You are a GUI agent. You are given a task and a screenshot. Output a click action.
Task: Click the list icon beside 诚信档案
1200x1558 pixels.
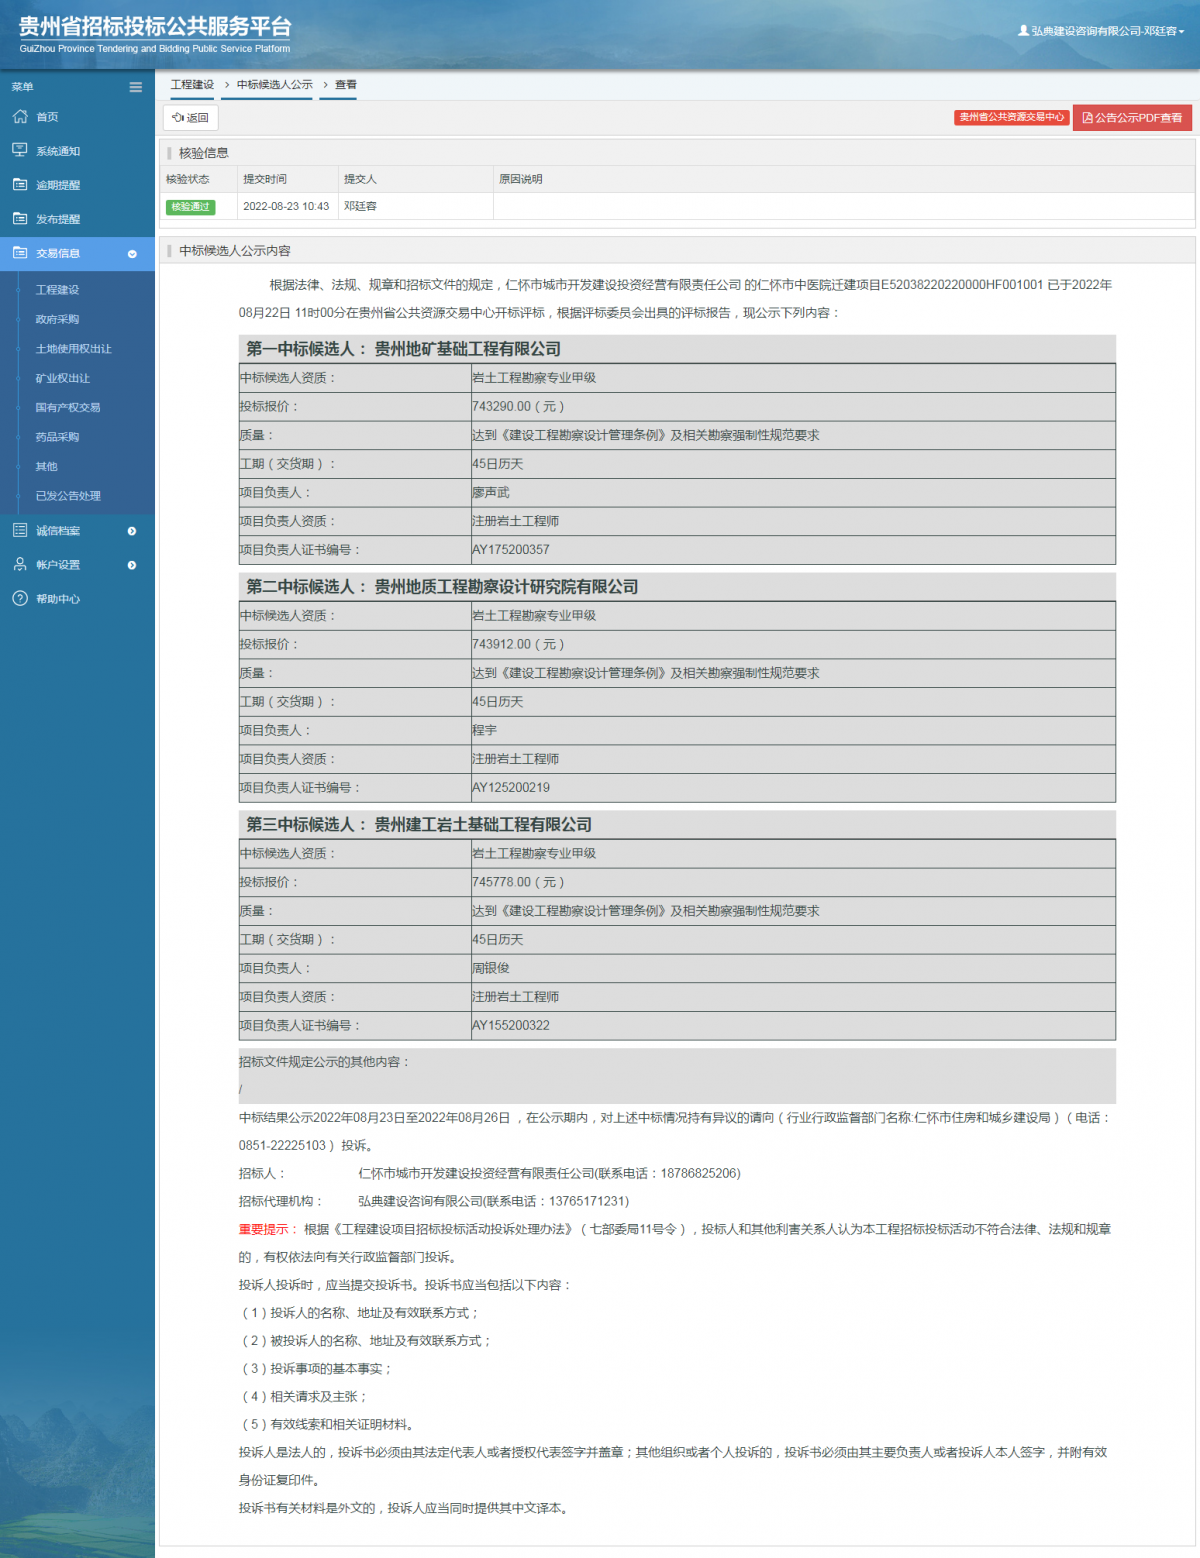[20, 530]
